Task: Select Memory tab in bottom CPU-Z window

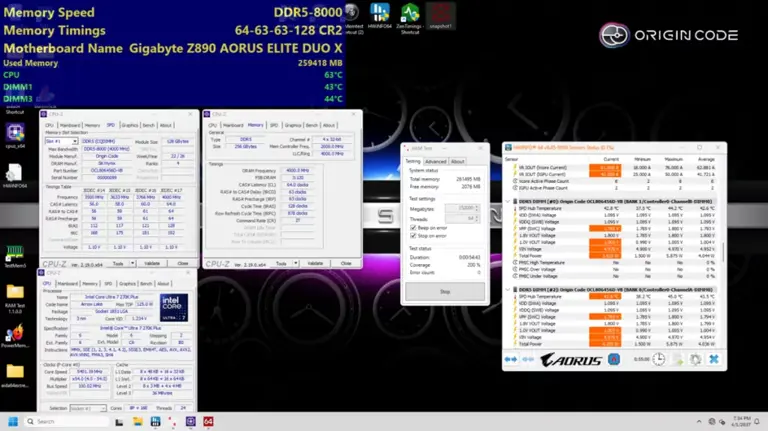Action: tap(90, 284)
